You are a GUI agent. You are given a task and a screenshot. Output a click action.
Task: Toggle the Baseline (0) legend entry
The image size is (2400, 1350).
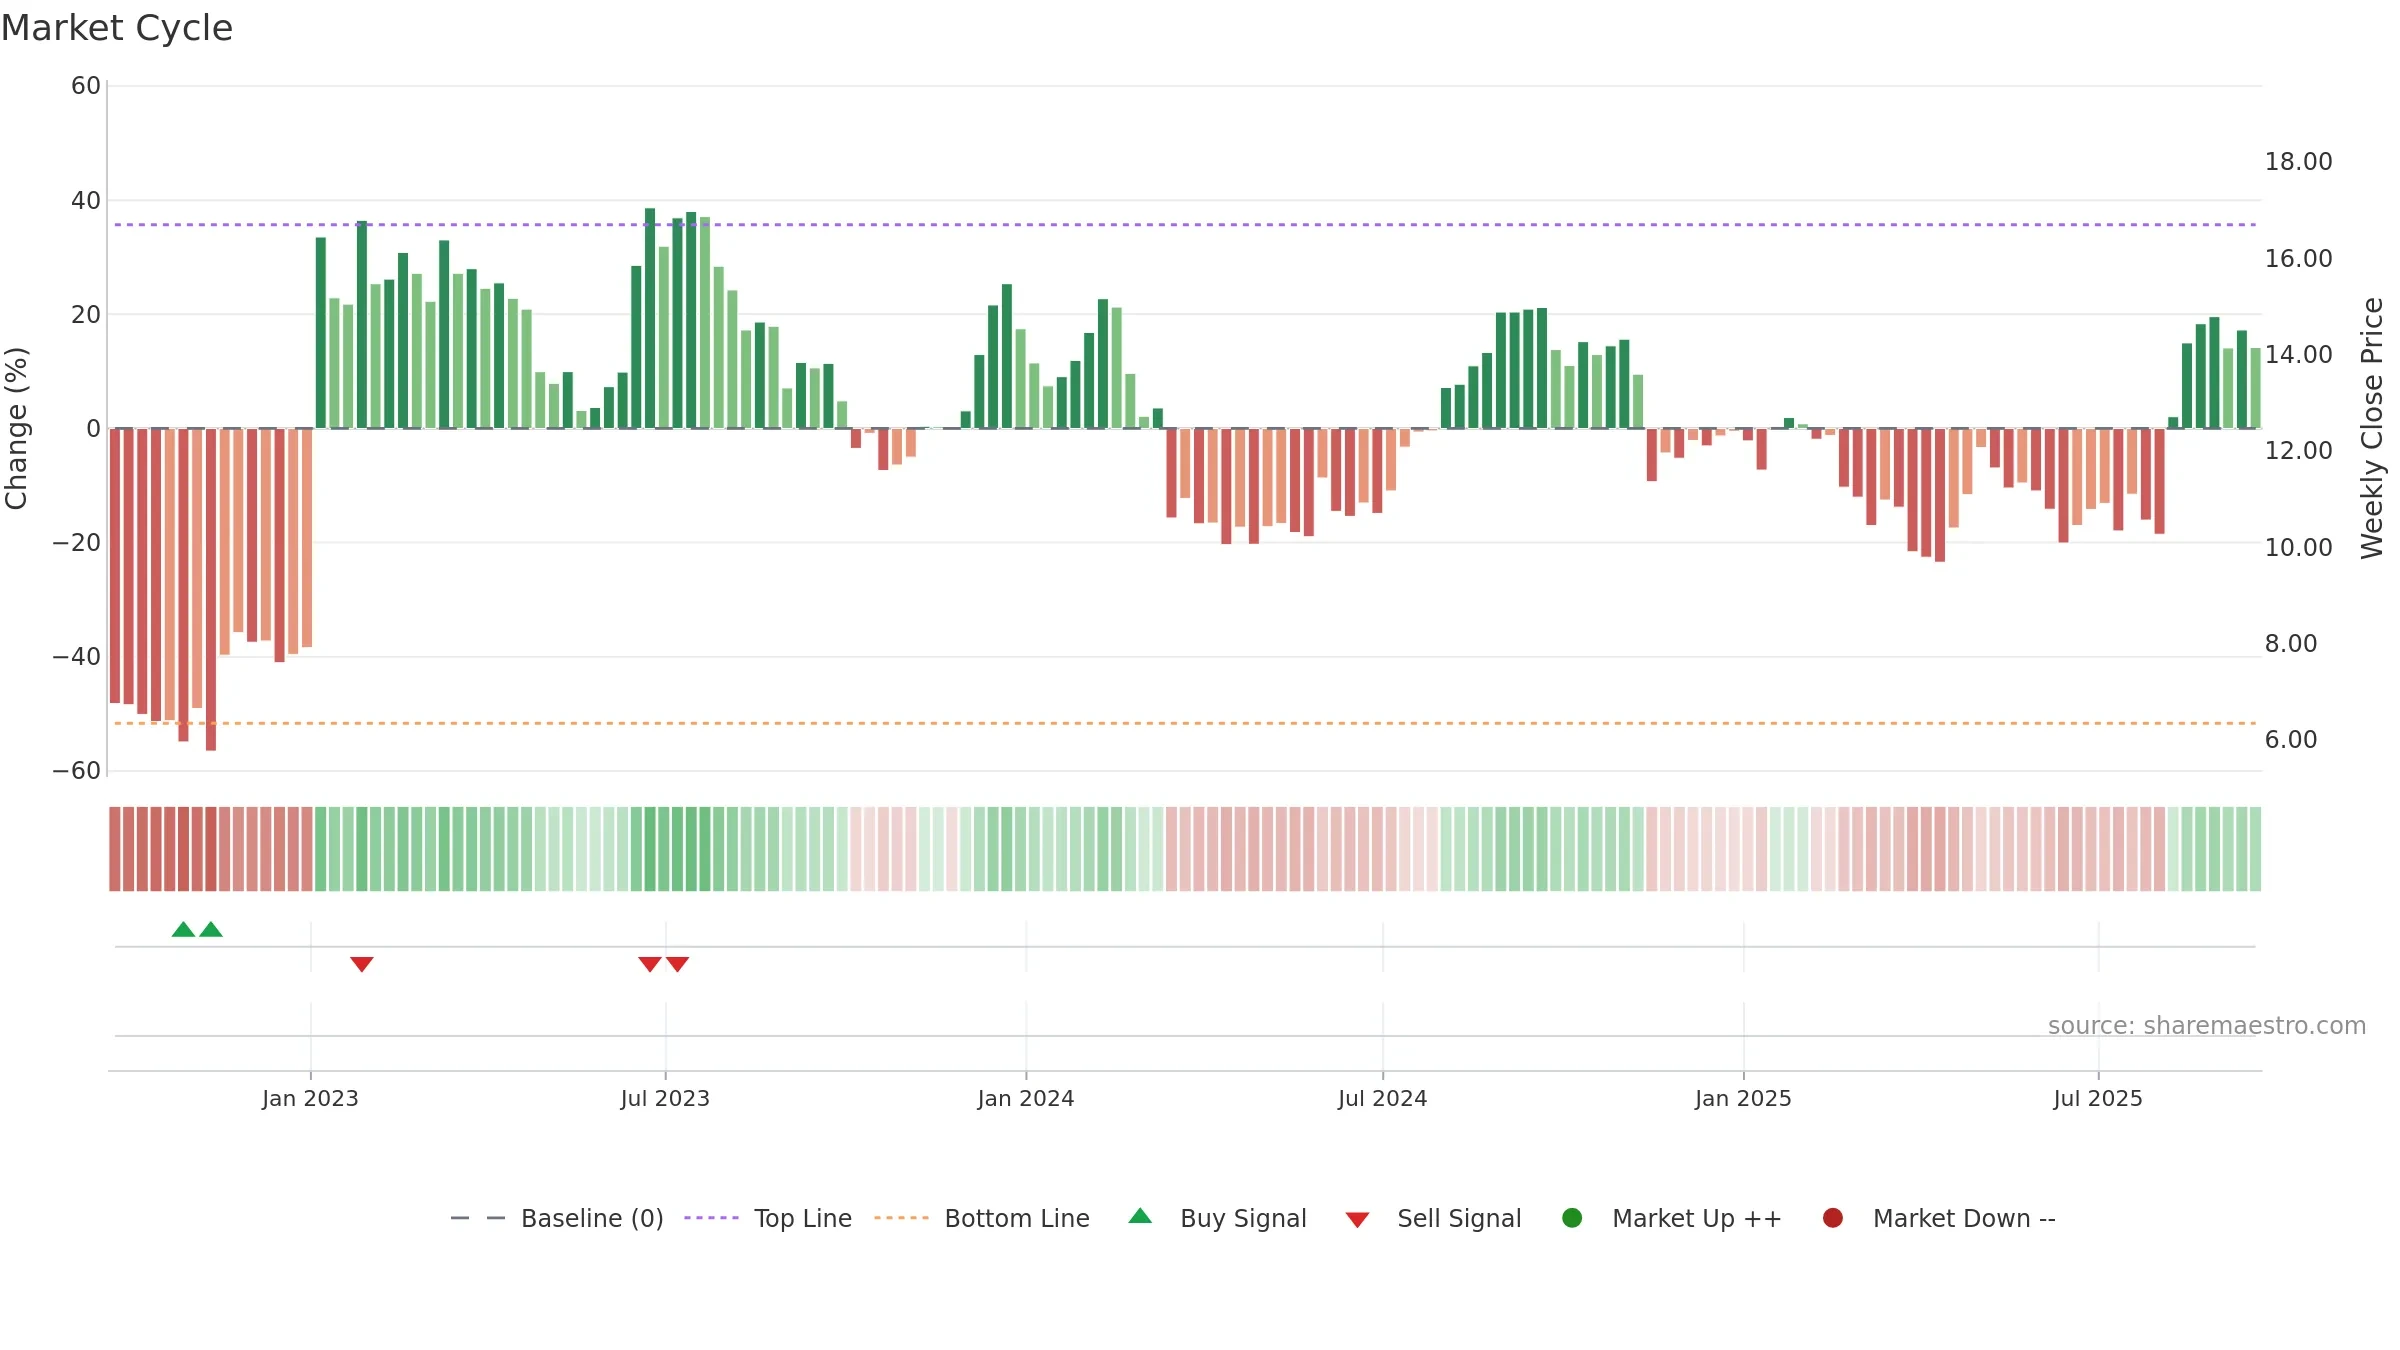coord(557,1218)
